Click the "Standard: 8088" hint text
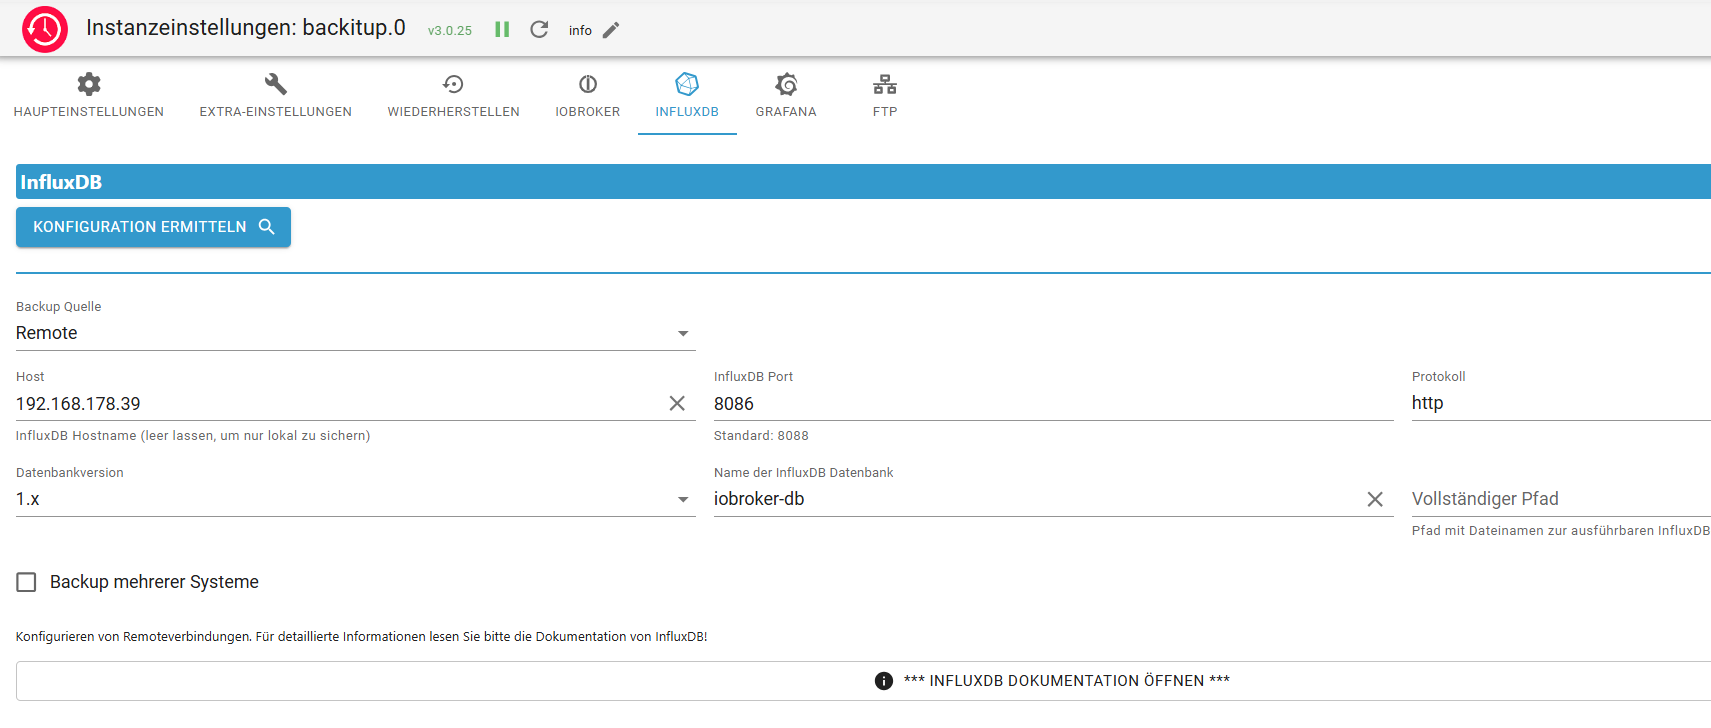This screenshot has height=728, width=1711. point(761,436)
